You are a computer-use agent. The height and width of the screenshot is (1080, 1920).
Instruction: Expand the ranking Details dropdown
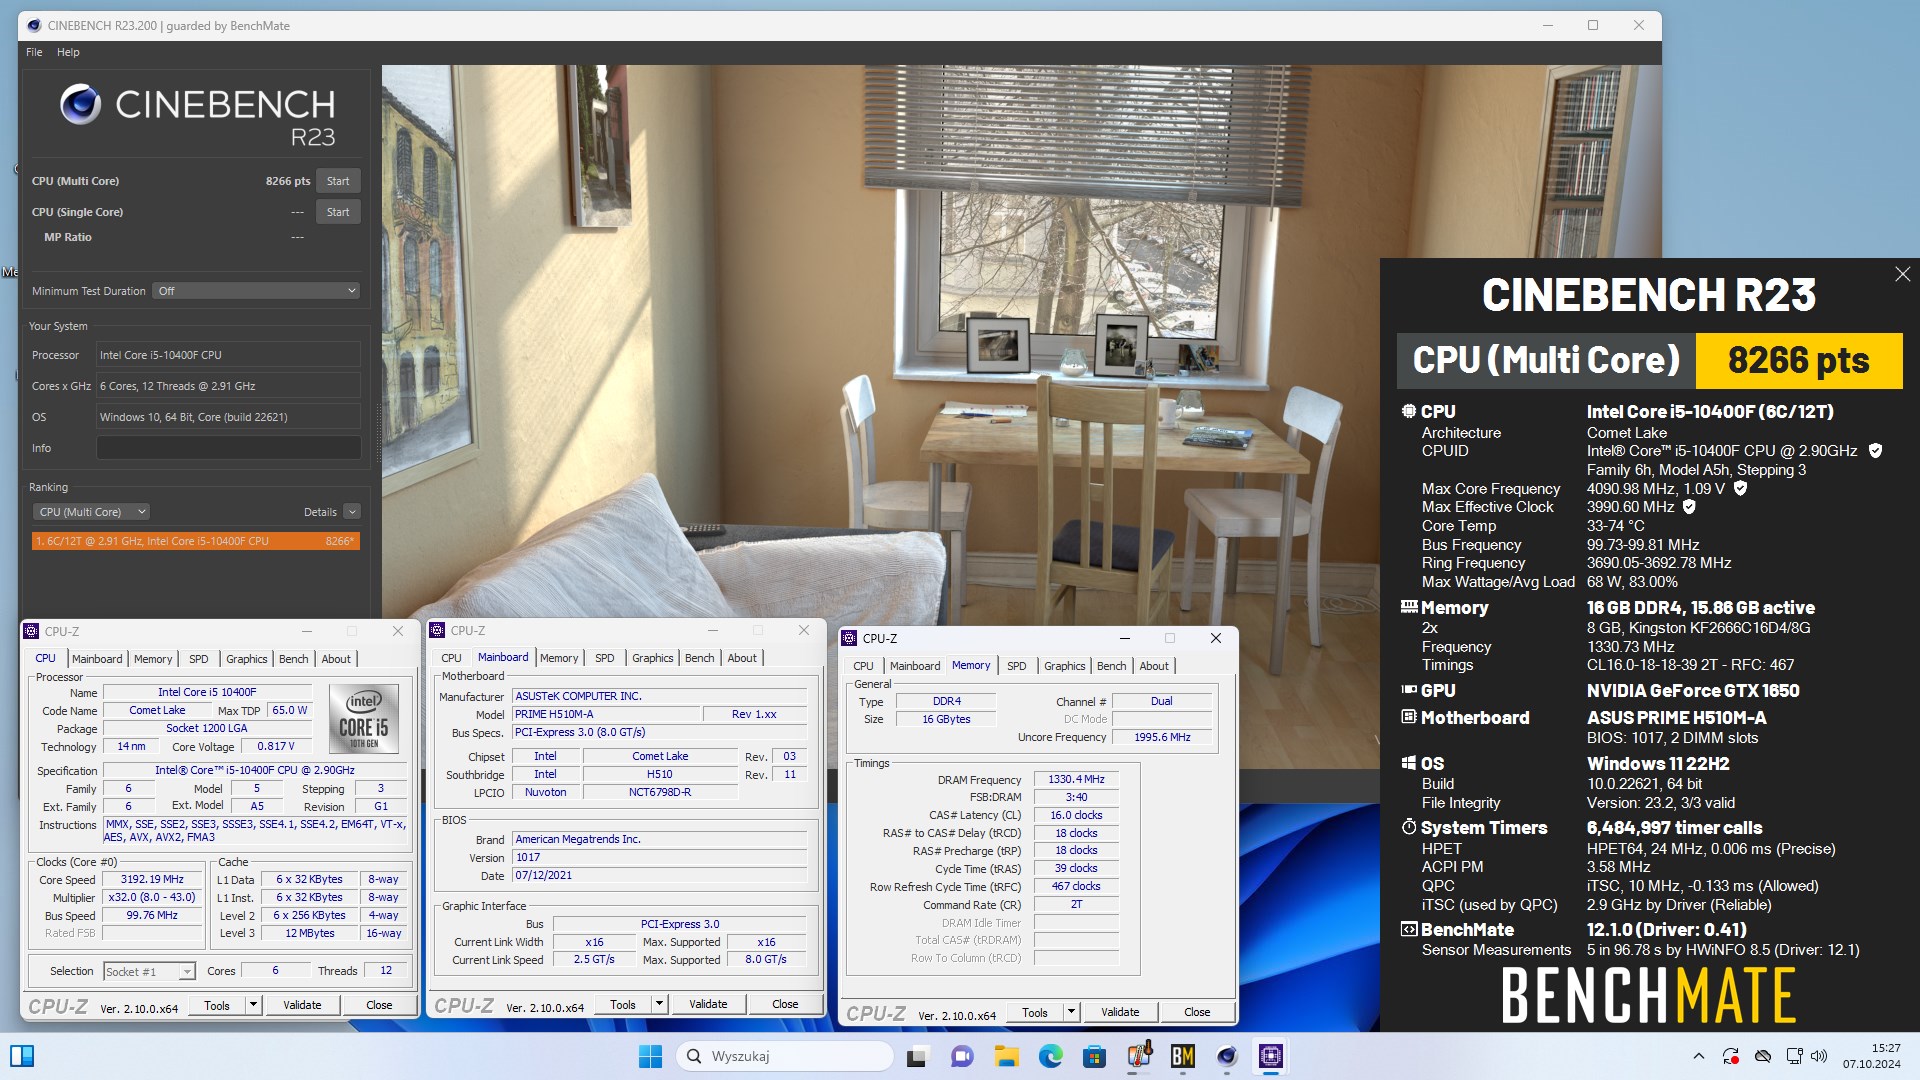coord(352,512)
